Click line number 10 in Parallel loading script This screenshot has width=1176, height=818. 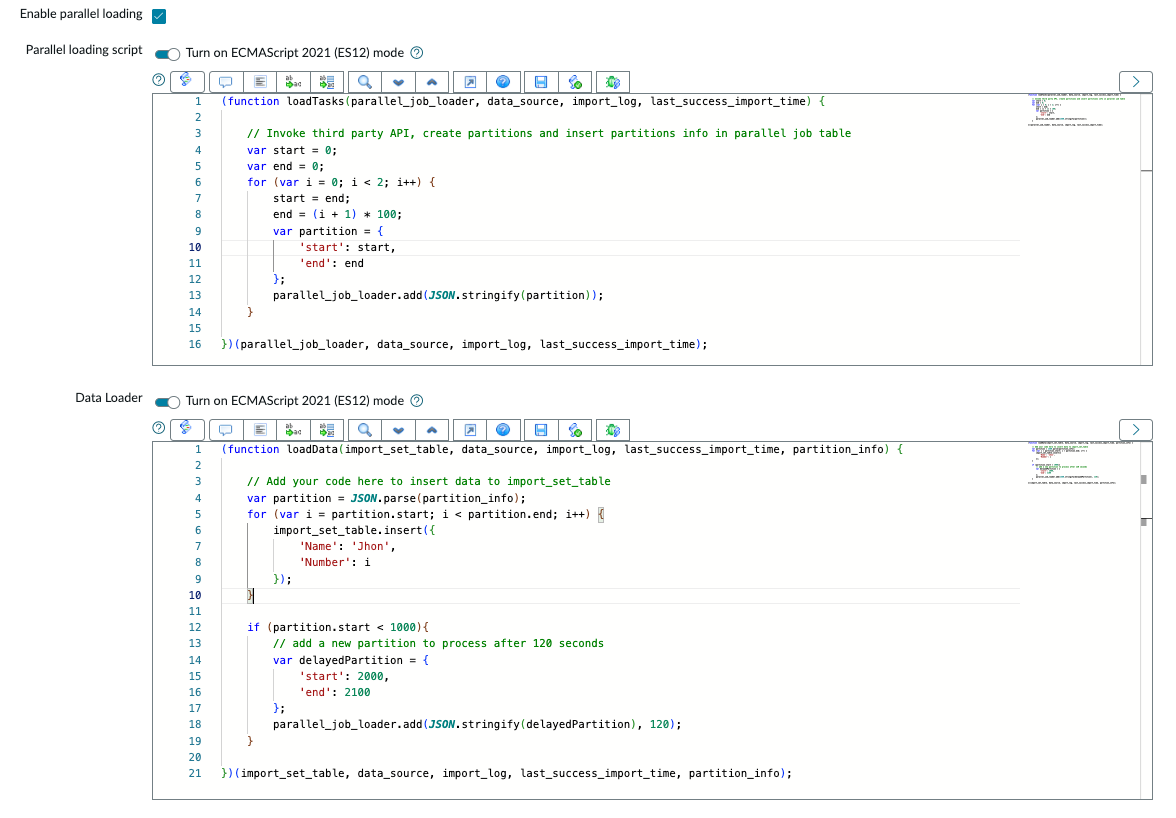pos(195,247)
